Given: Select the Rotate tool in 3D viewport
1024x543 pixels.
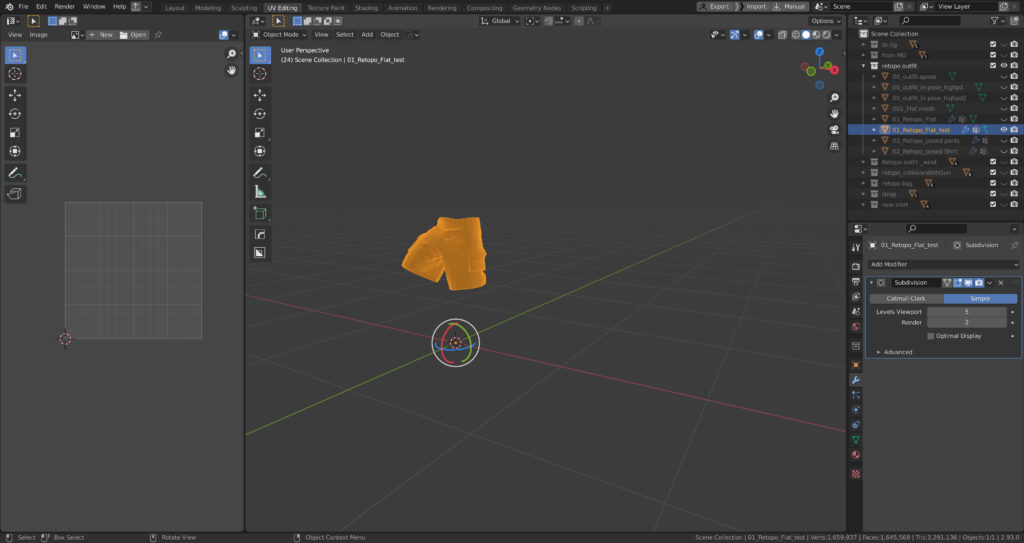Looking at the screenshot, I should [260, 114].
